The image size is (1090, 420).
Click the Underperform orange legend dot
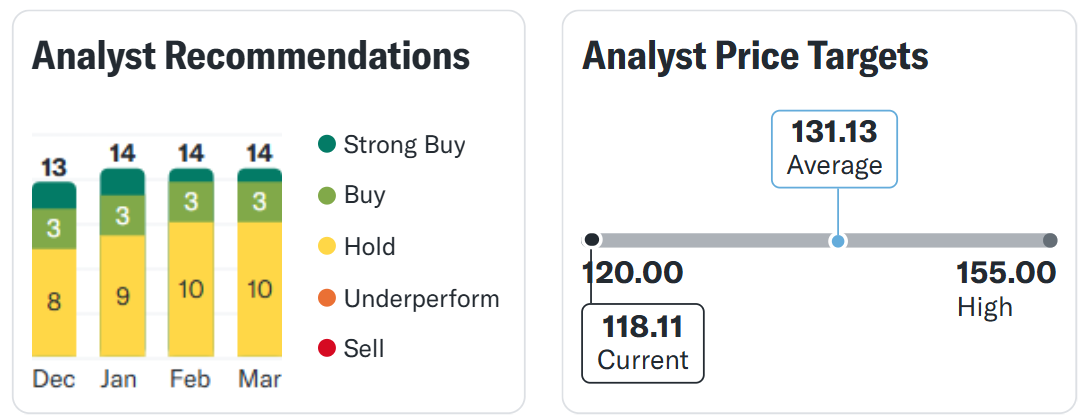327,298
